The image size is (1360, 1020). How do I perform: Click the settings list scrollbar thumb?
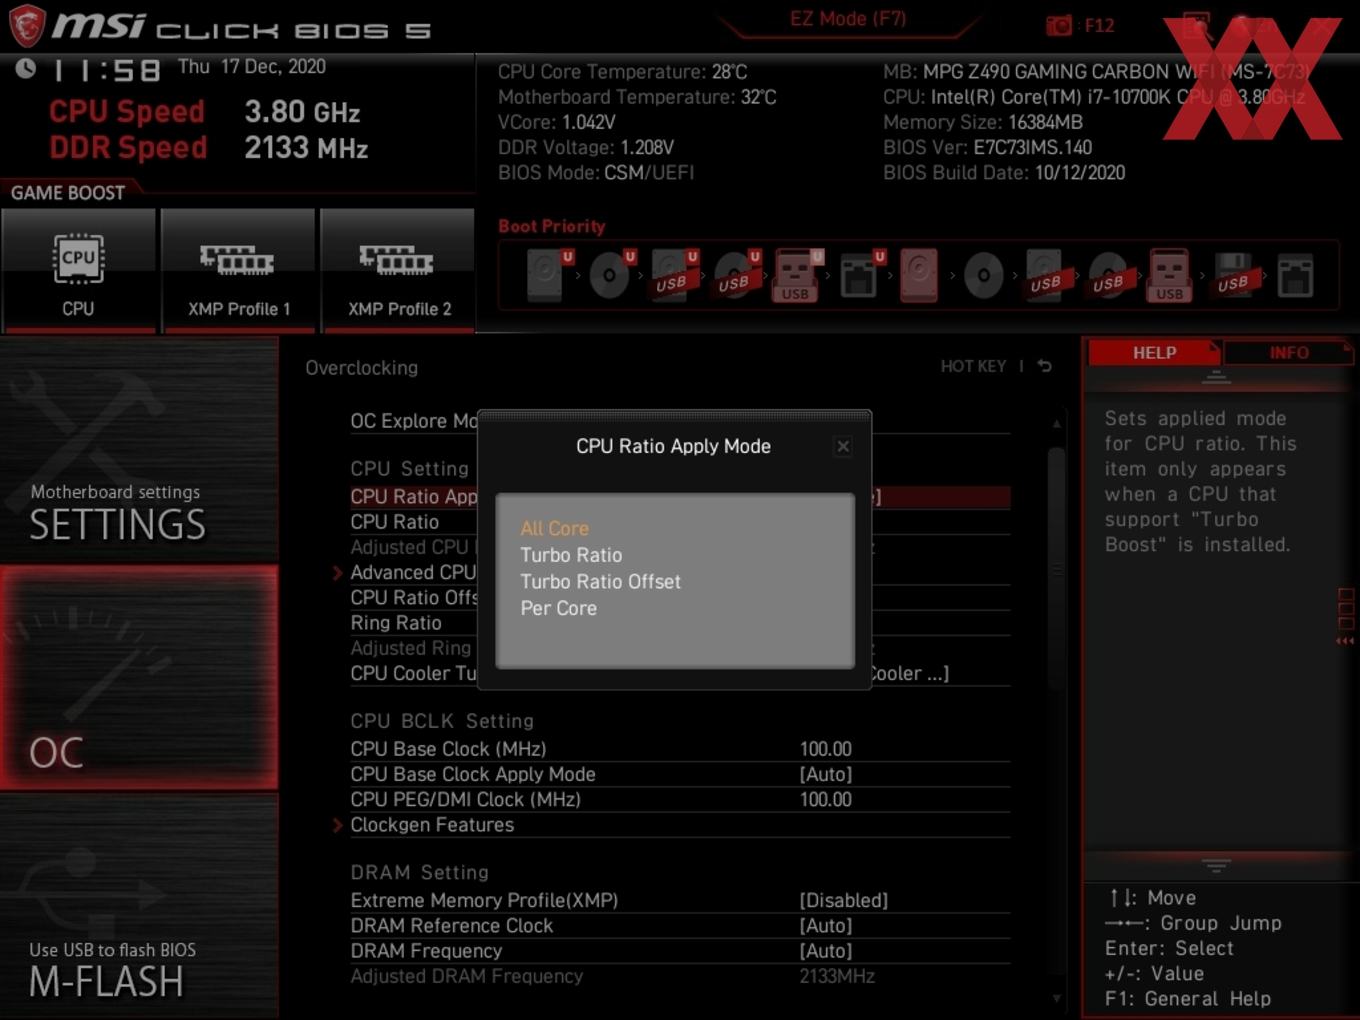coord(1056,568)
